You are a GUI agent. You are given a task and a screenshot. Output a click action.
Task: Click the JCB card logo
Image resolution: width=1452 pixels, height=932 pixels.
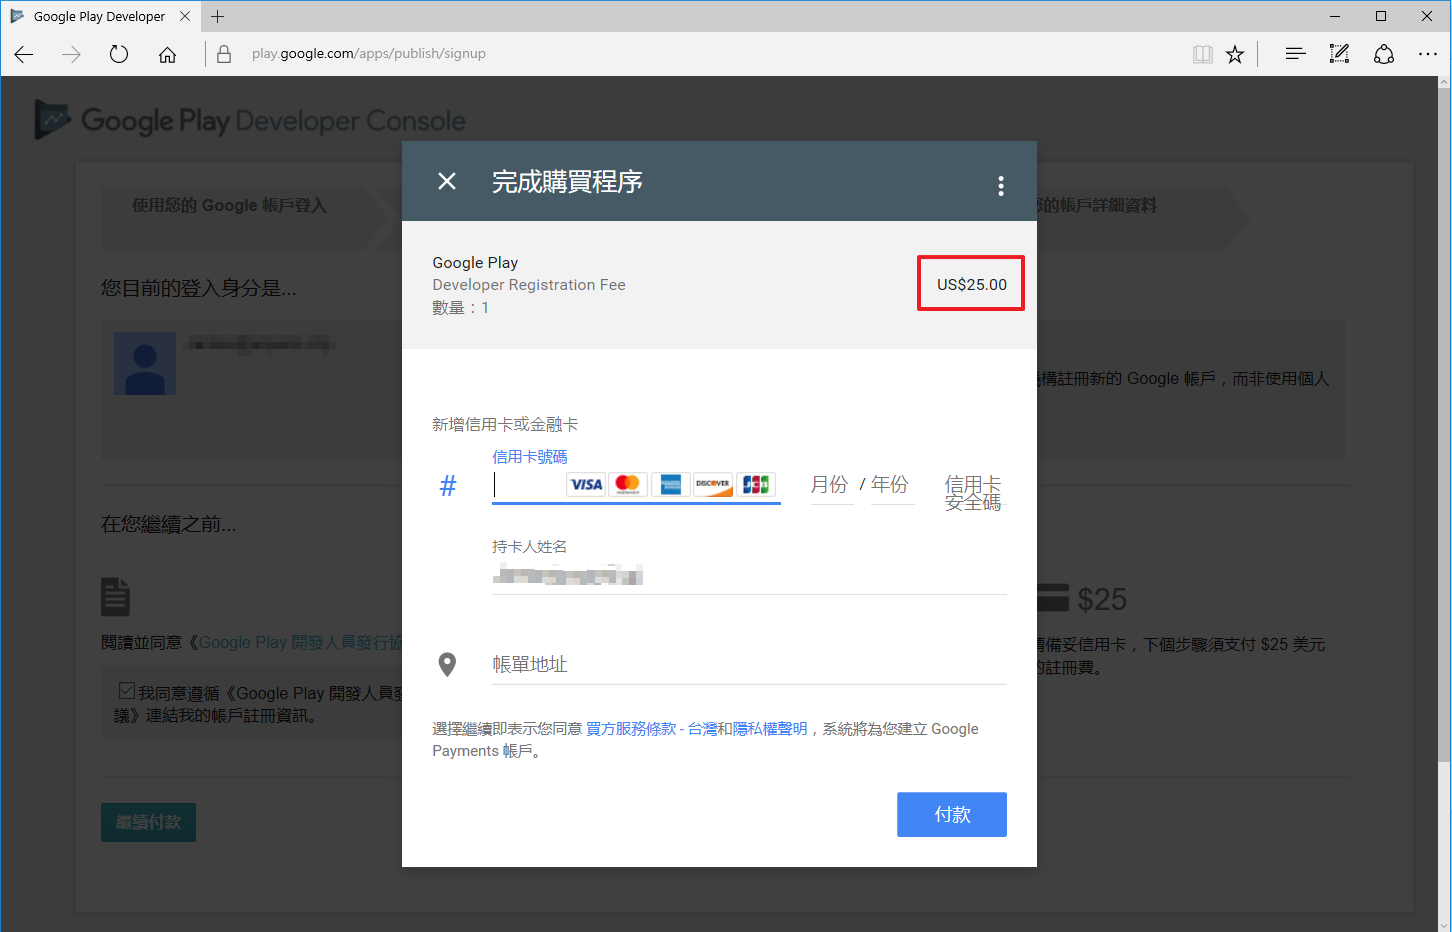tap(755, 485)
